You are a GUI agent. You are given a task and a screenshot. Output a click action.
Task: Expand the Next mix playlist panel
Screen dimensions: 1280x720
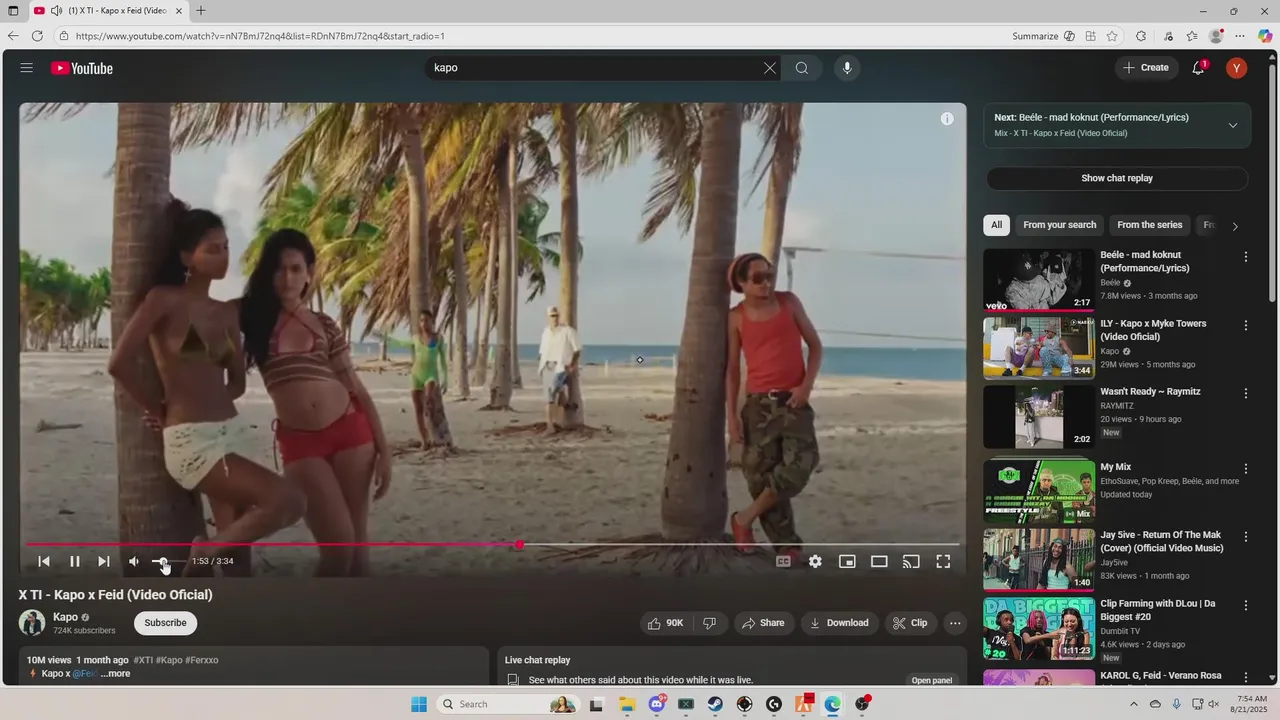click(1233, 125)
